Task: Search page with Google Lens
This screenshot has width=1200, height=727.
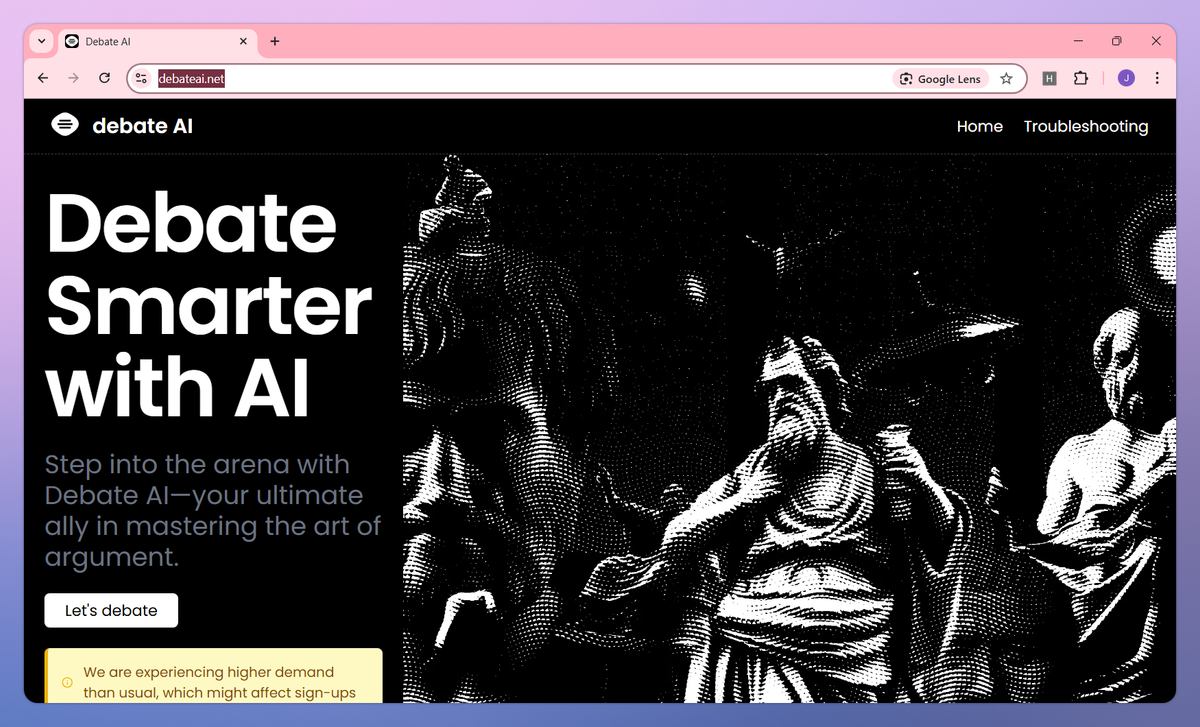Action: point(940,79)
